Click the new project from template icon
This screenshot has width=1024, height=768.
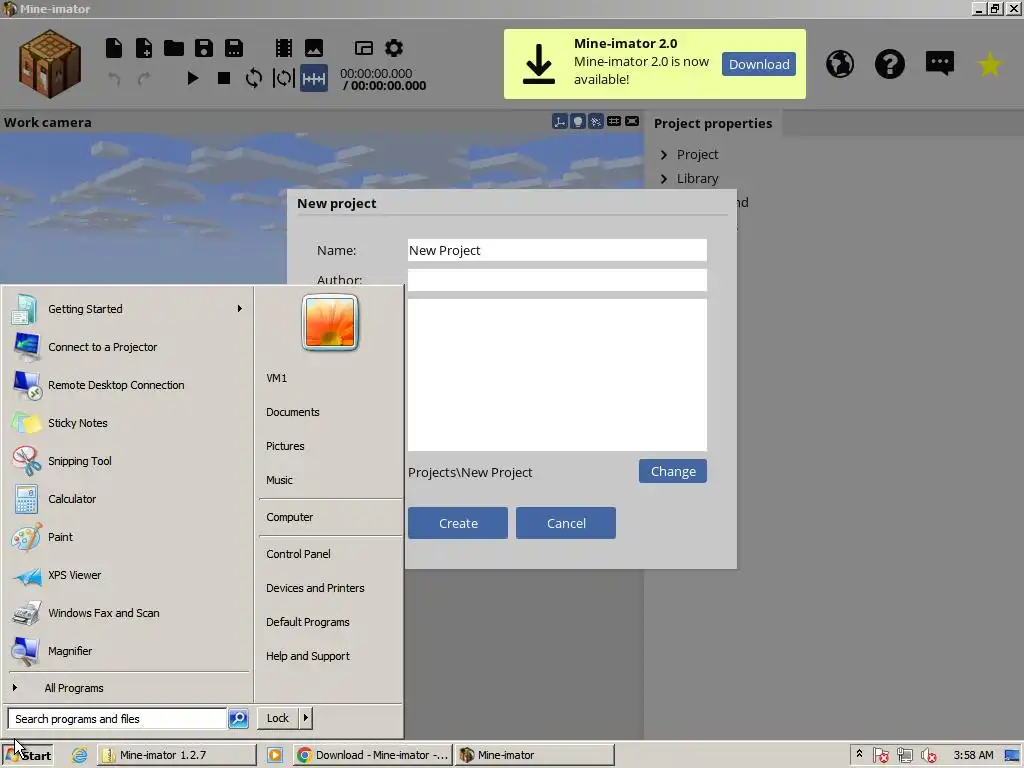tap(144, 48)
